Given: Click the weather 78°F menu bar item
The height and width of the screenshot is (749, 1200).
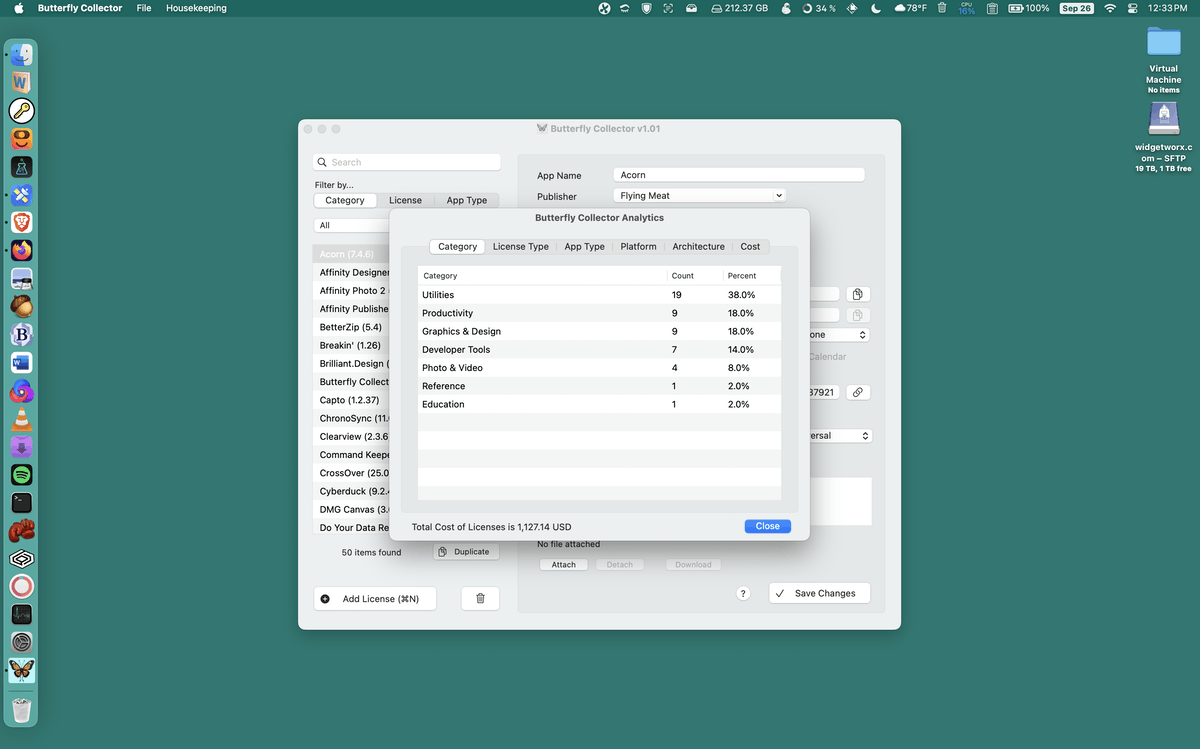Looking at the screenshot, I should [911, 8].
